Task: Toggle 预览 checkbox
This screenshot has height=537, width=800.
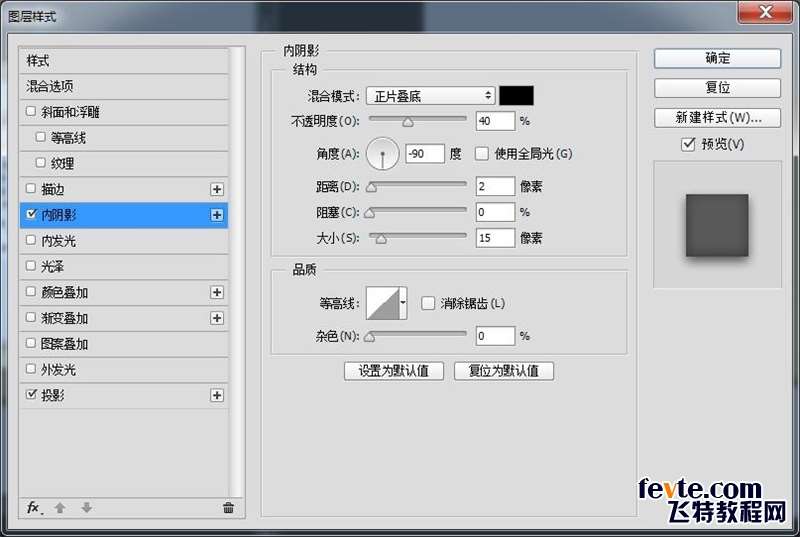Action: [x=688, y=144]
